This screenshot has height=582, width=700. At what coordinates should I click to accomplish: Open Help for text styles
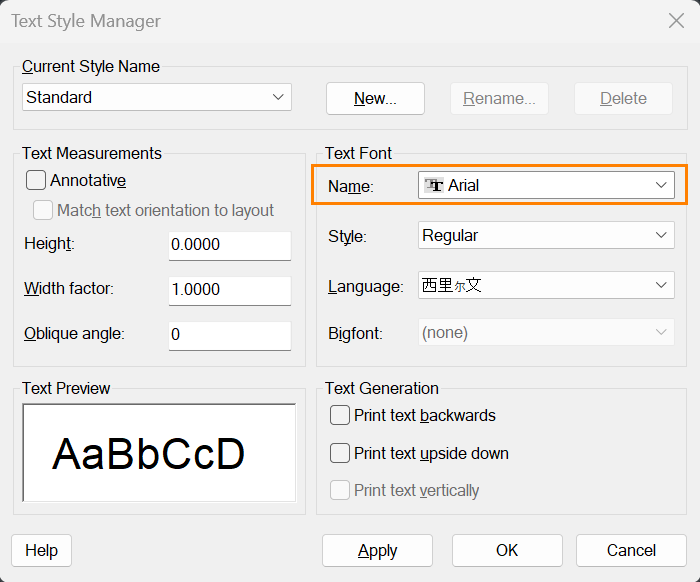pos(42,550)
